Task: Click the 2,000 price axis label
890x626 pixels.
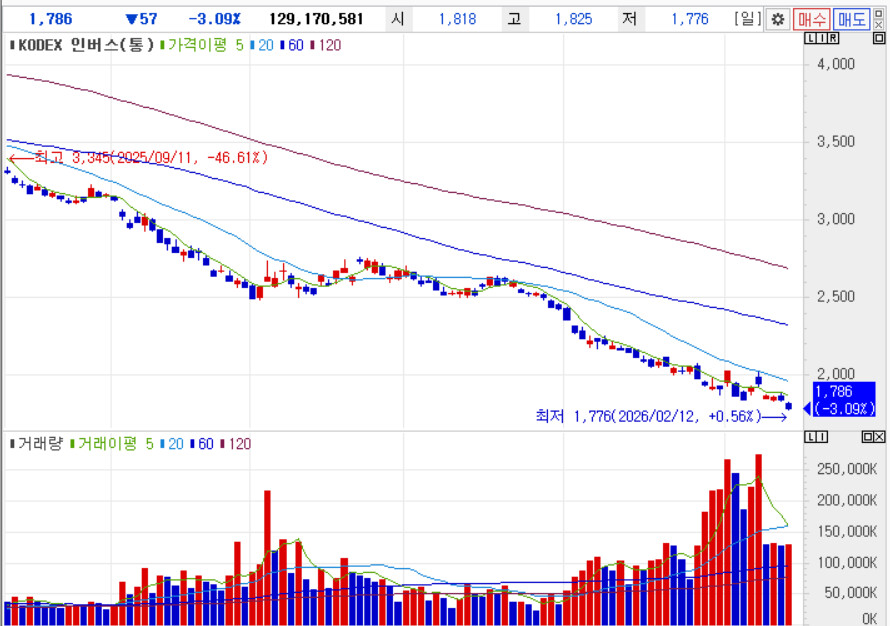Action: 836,373
